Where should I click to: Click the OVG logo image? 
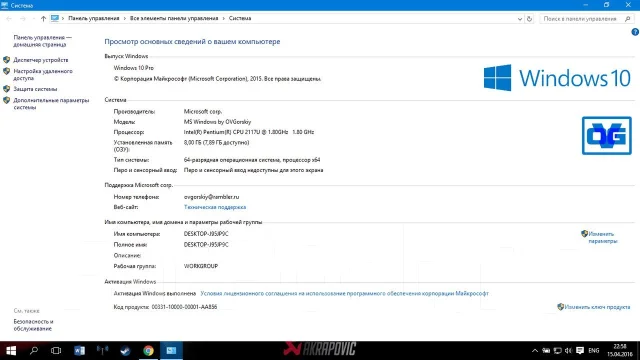607,136
